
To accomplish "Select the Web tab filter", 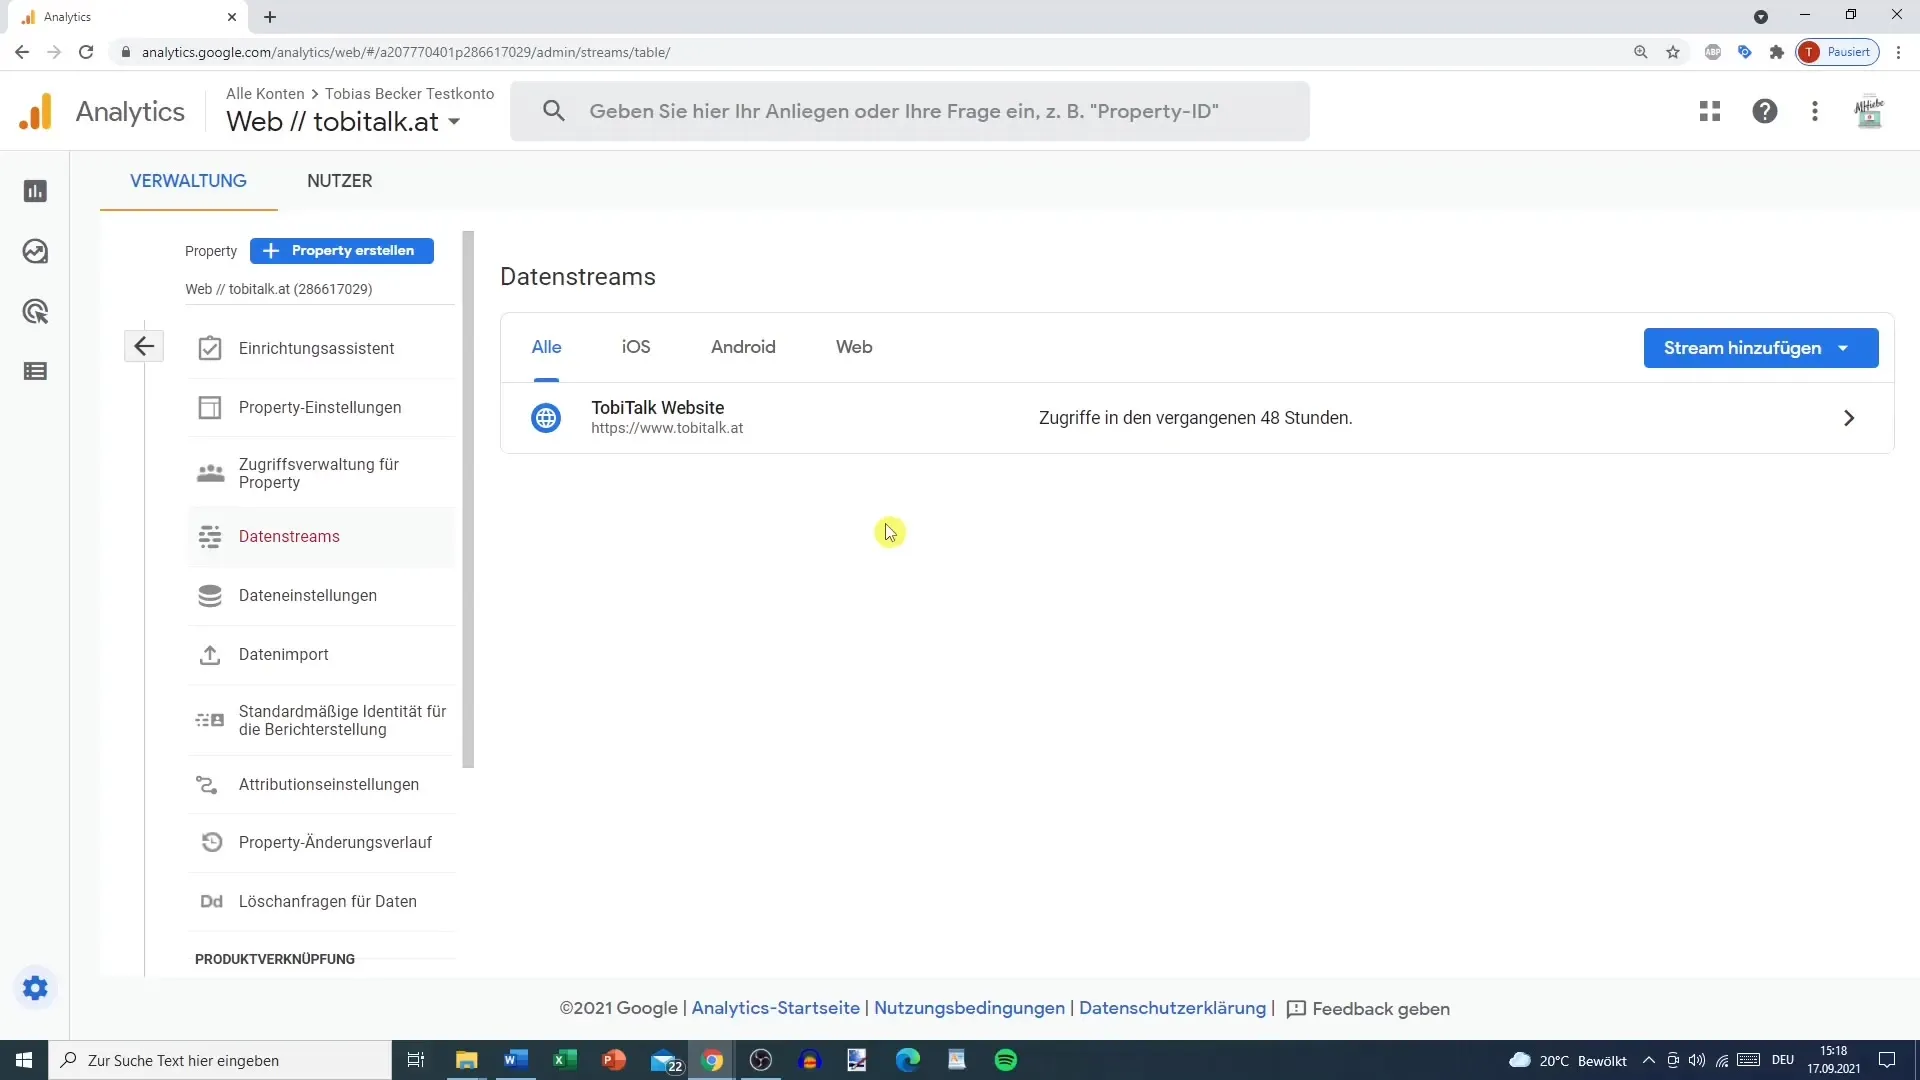I will tap(855, 347).
